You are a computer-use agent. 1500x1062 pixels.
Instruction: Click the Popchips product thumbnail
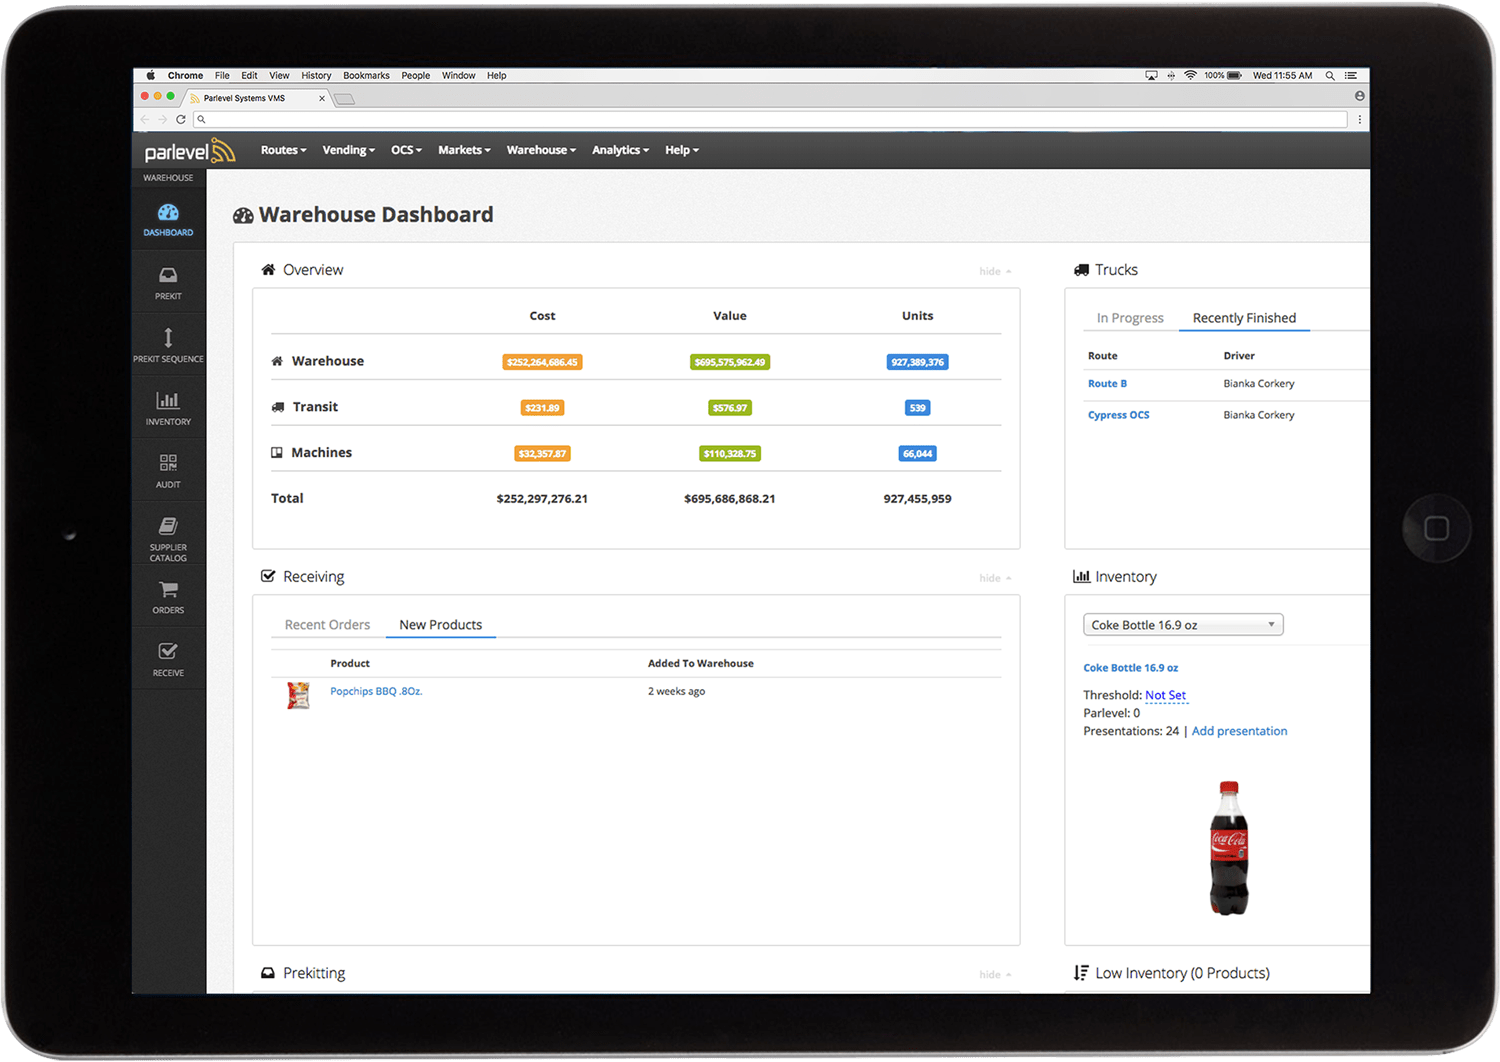[x=298, y=695]
